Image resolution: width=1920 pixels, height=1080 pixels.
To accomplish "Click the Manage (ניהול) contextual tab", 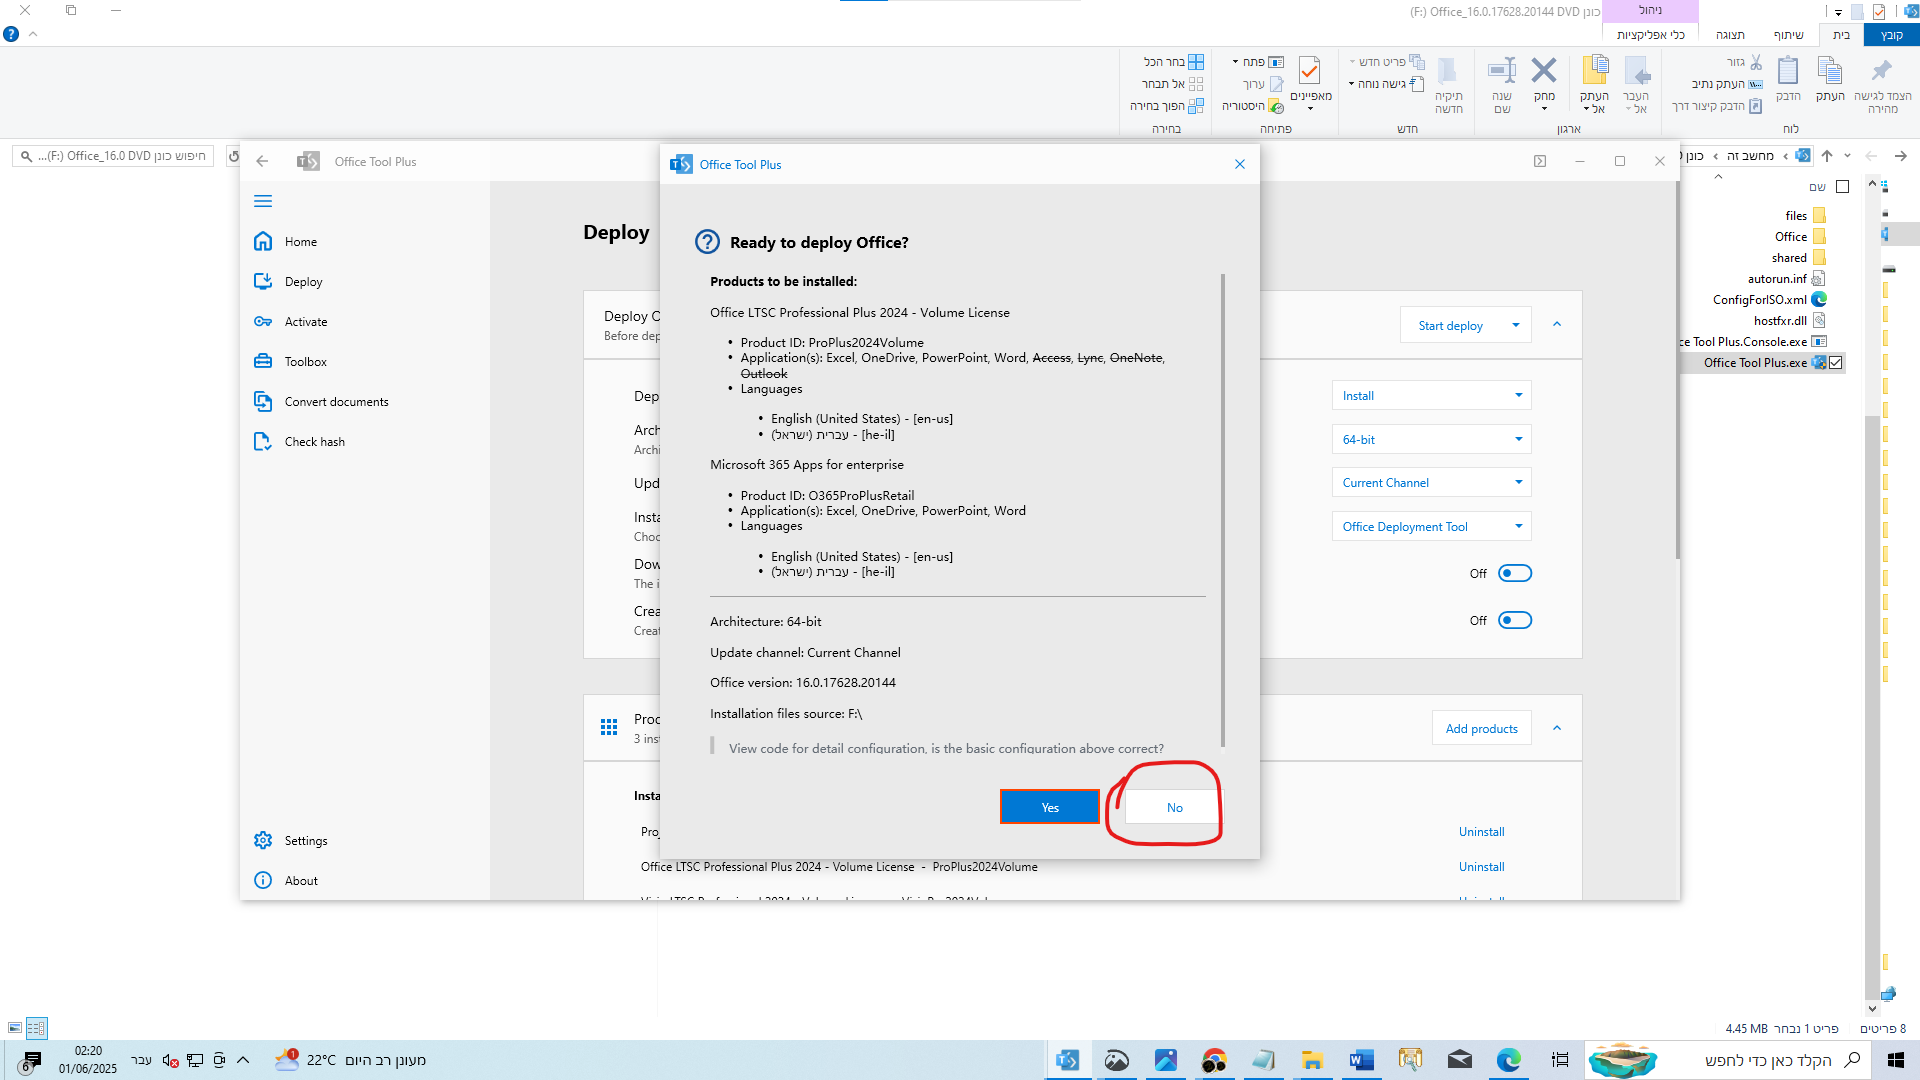I will pos(1650,10).
